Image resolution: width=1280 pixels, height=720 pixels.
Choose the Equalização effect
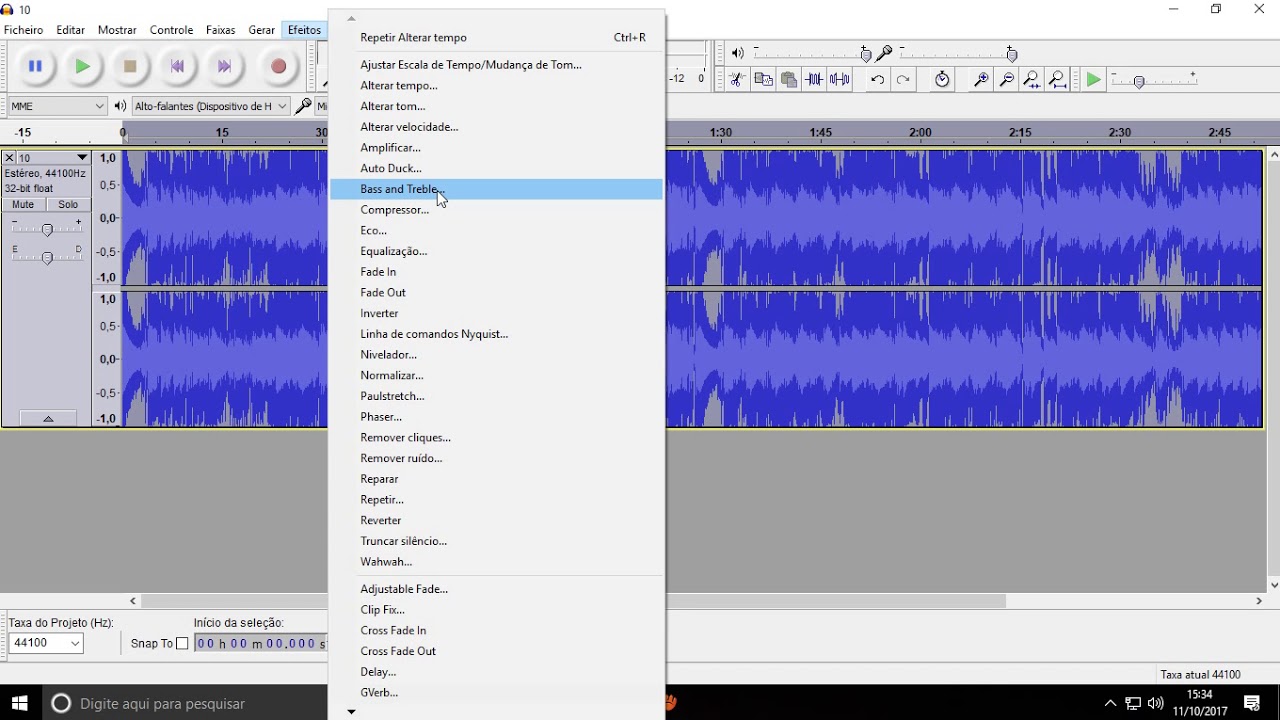[497, 251]
